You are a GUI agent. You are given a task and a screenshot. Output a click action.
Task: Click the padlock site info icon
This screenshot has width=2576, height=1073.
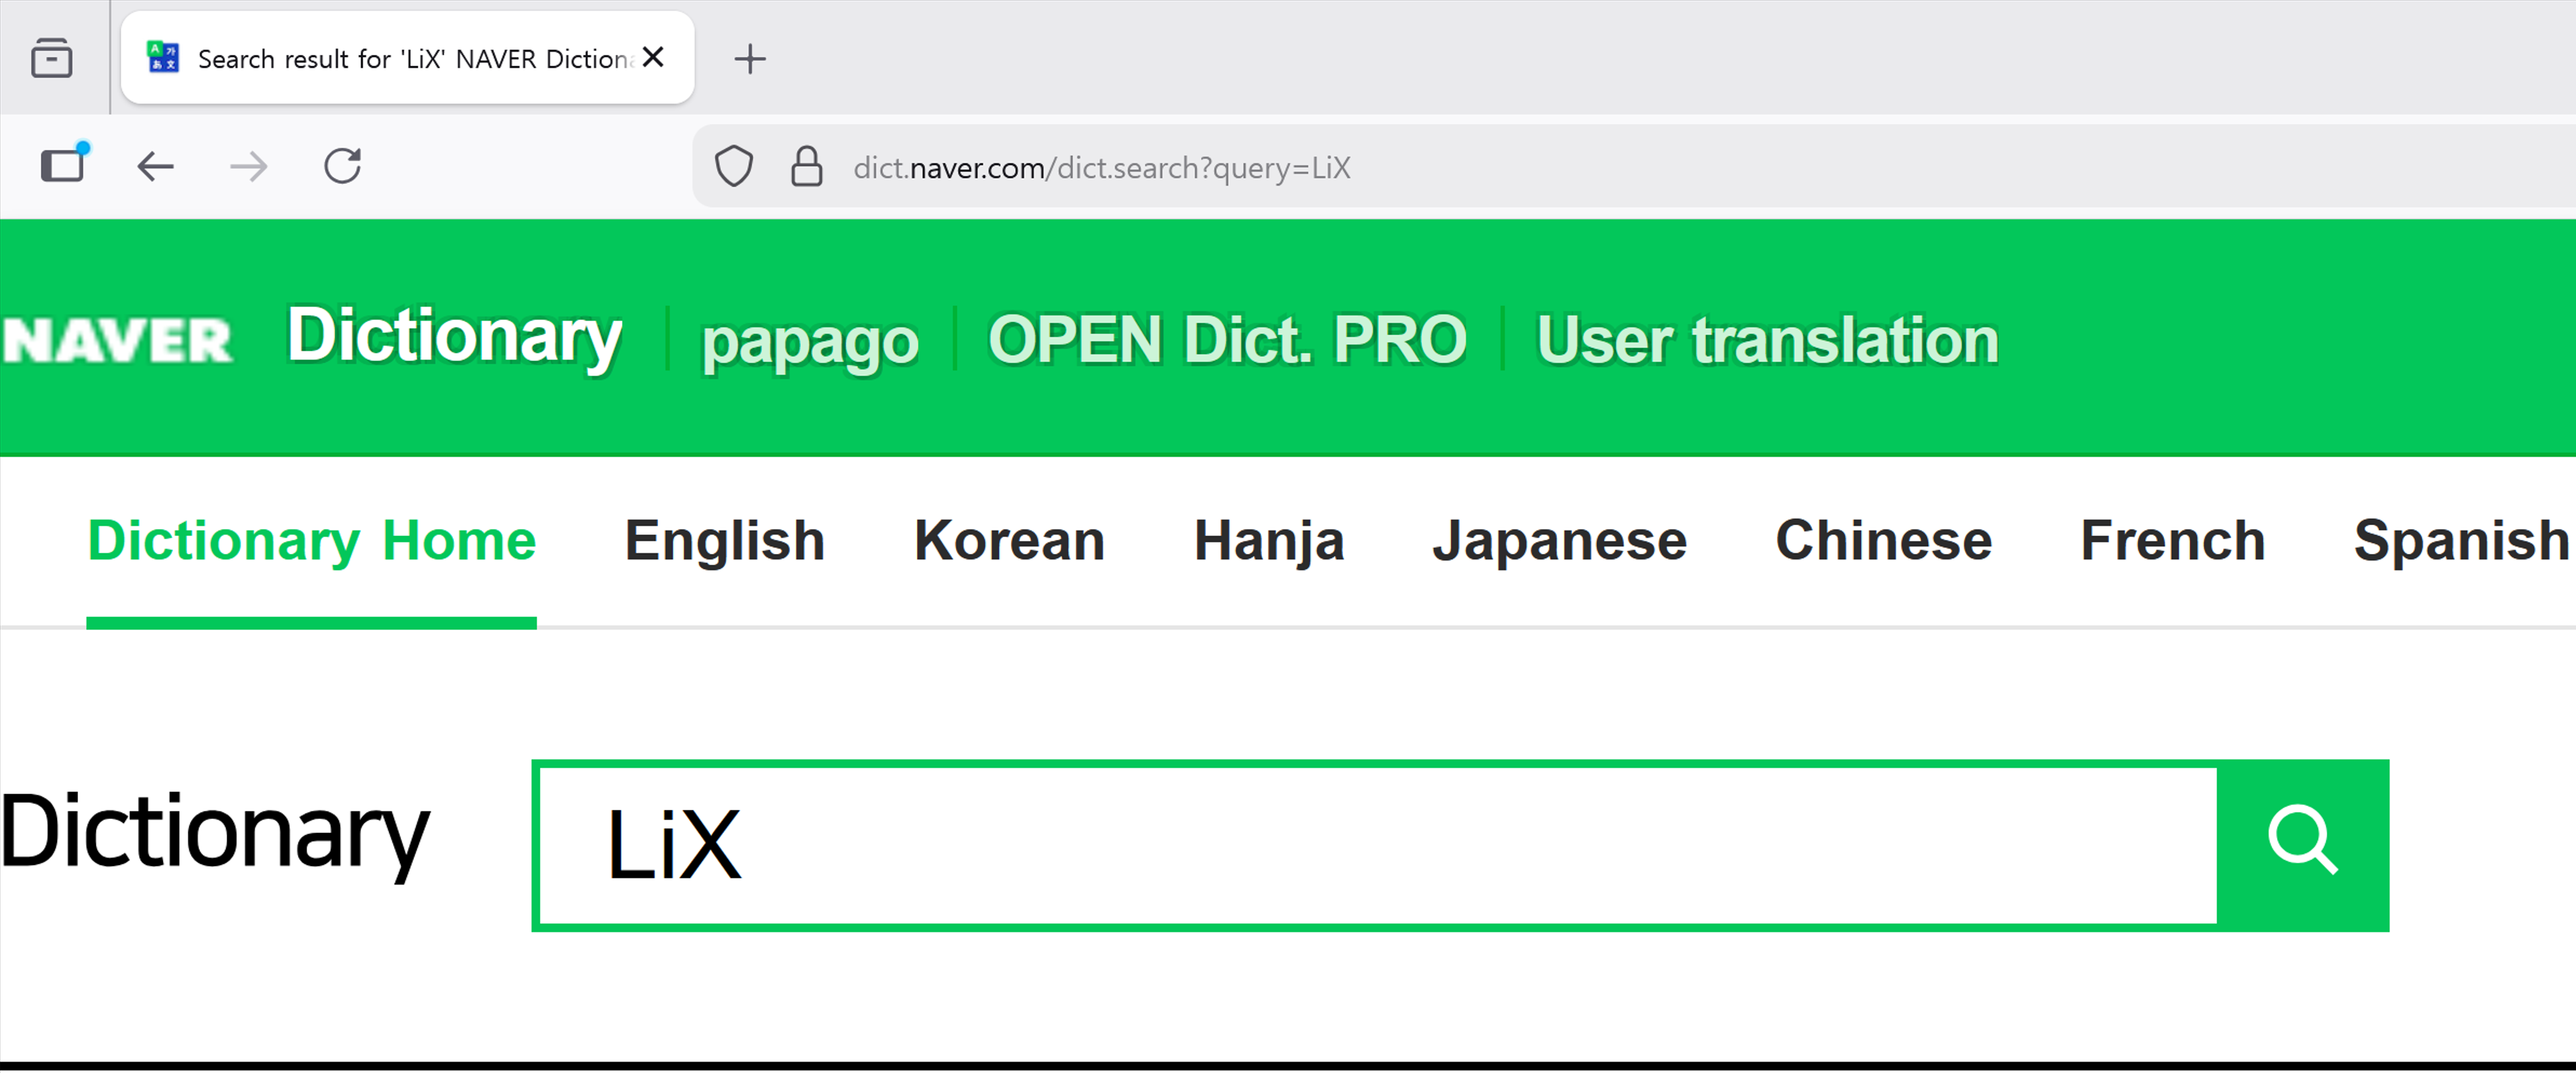pyautogui.click(x=806, y=166)
